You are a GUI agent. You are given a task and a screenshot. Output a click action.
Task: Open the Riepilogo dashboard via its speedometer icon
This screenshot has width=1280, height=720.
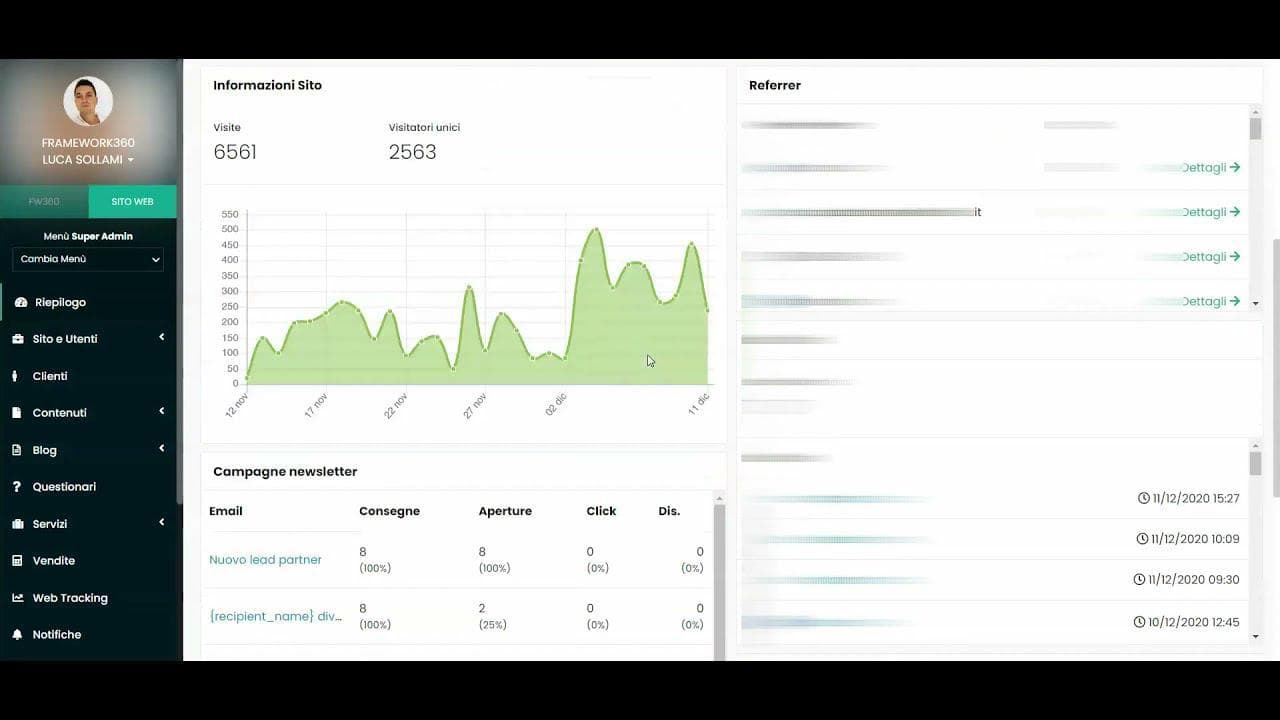pos(21,301)
